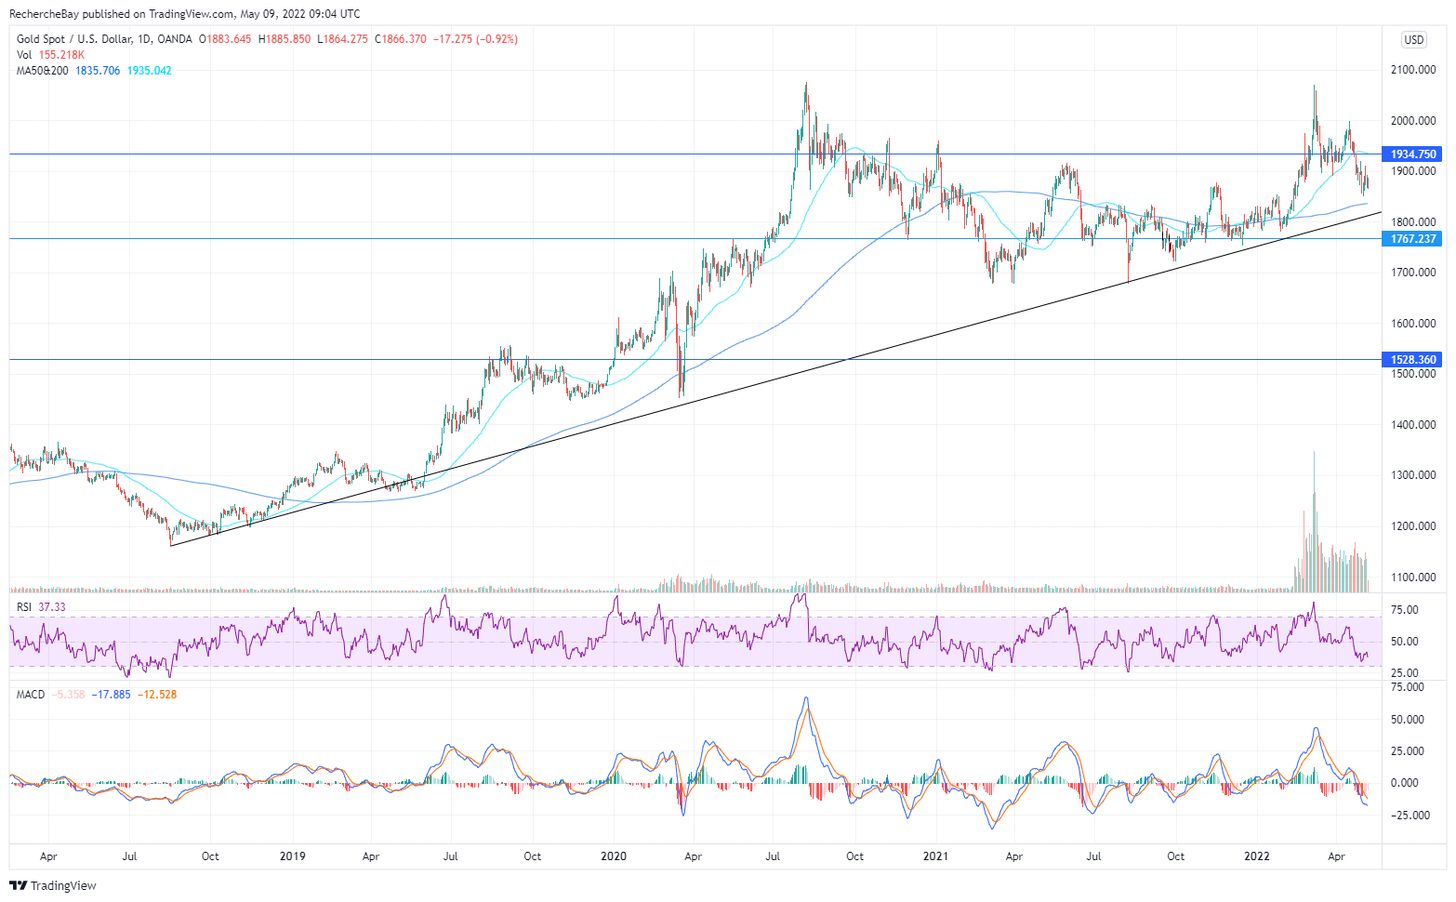
Task: Click the TradingView logo icon
Action: pos(18,886)
